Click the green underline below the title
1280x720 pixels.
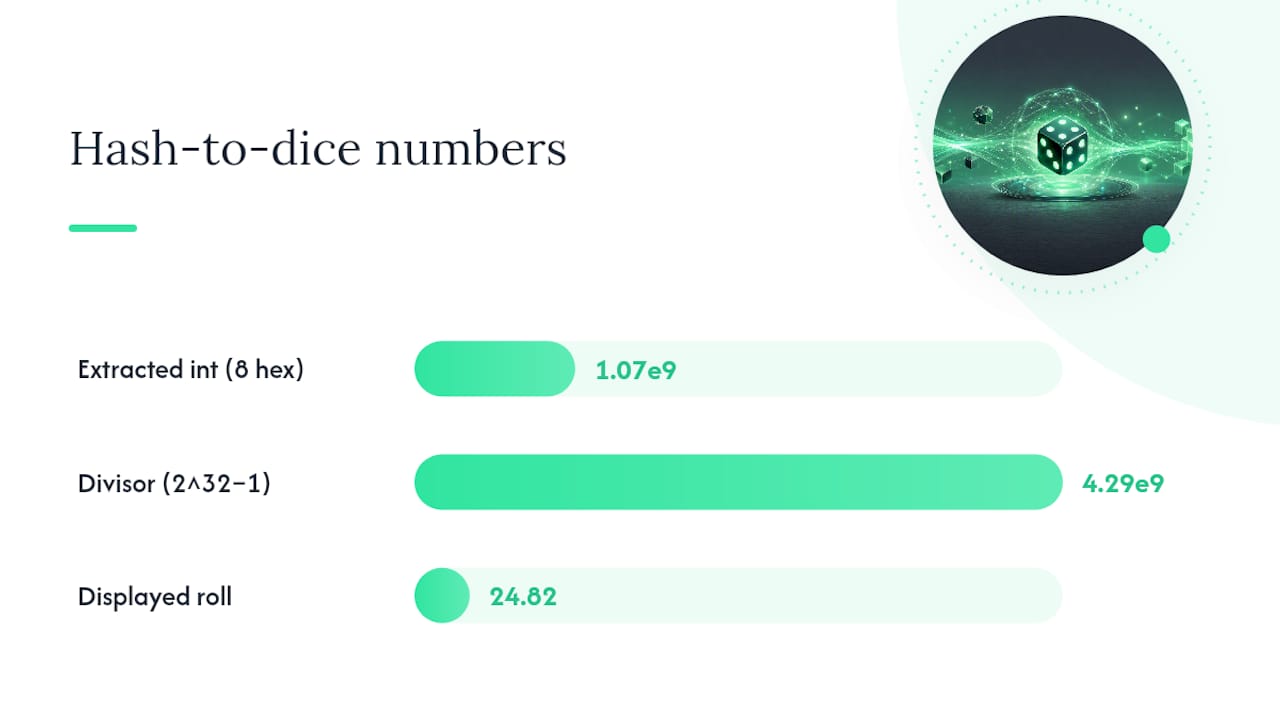103,228
